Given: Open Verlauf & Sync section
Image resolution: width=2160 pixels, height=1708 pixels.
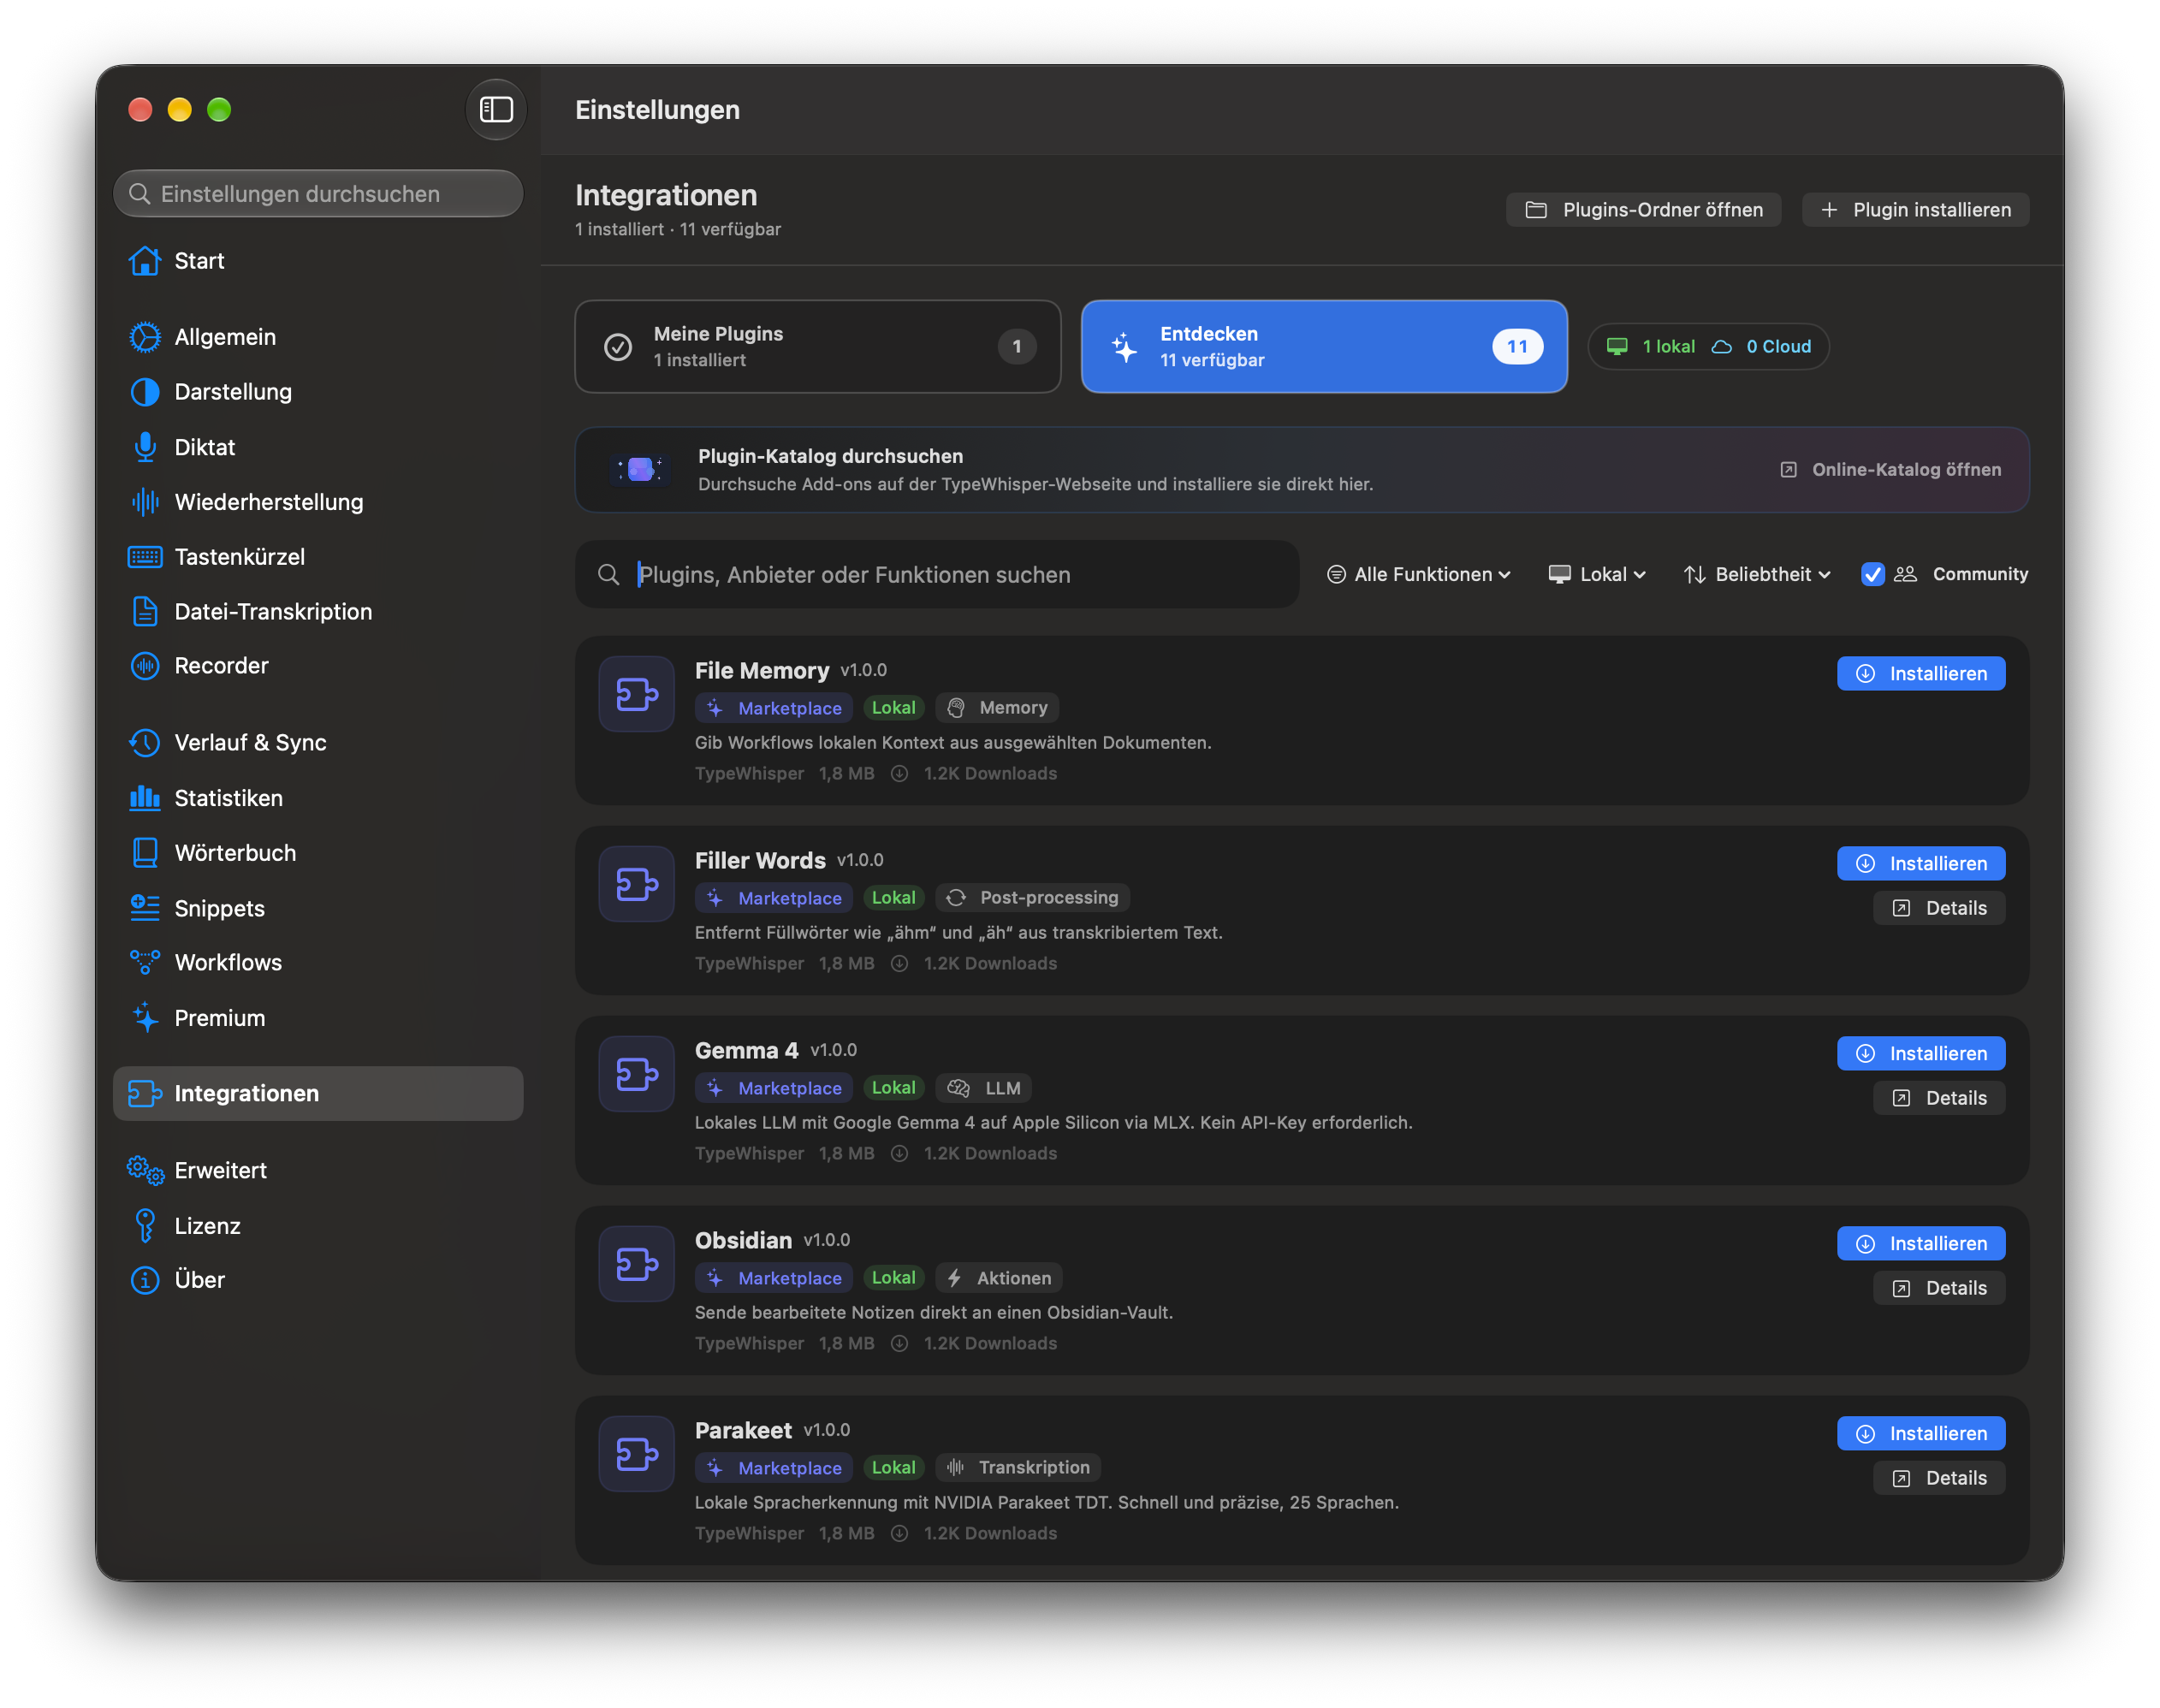Looking at the screenshot, I should click(317, 743).
